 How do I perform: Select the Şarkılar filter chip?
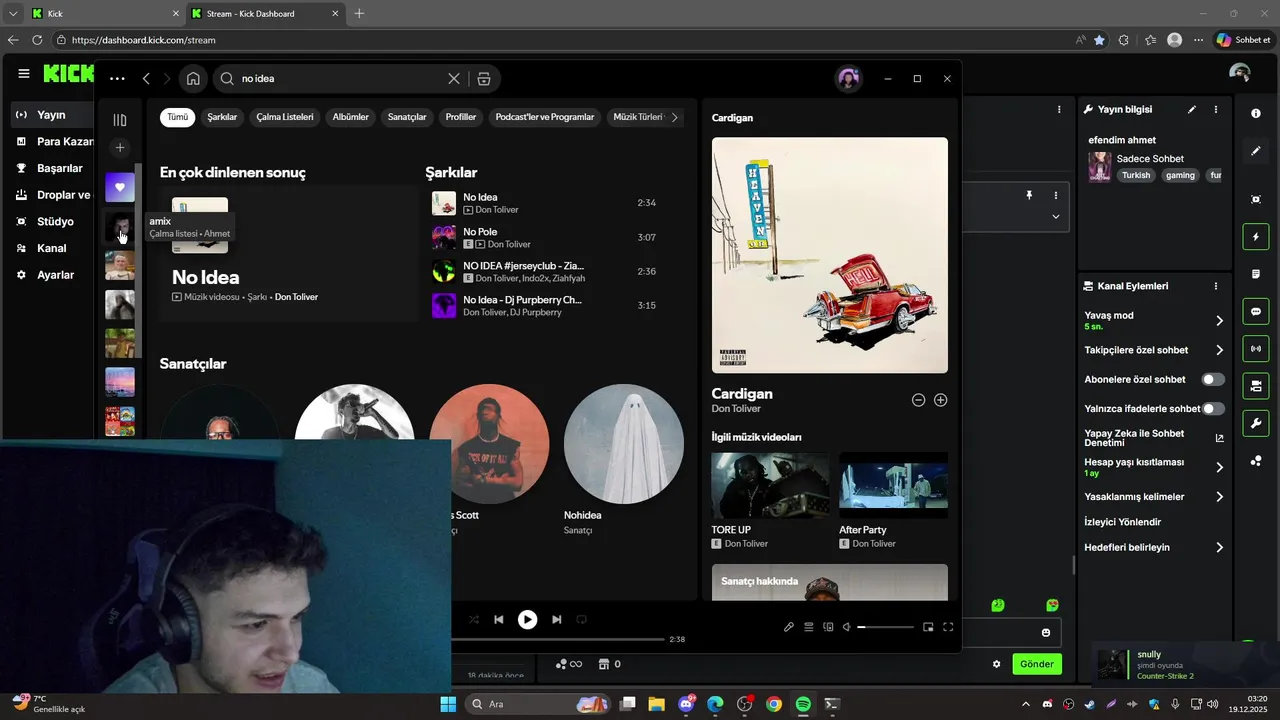pyautogui.click(x=222, y=117)
